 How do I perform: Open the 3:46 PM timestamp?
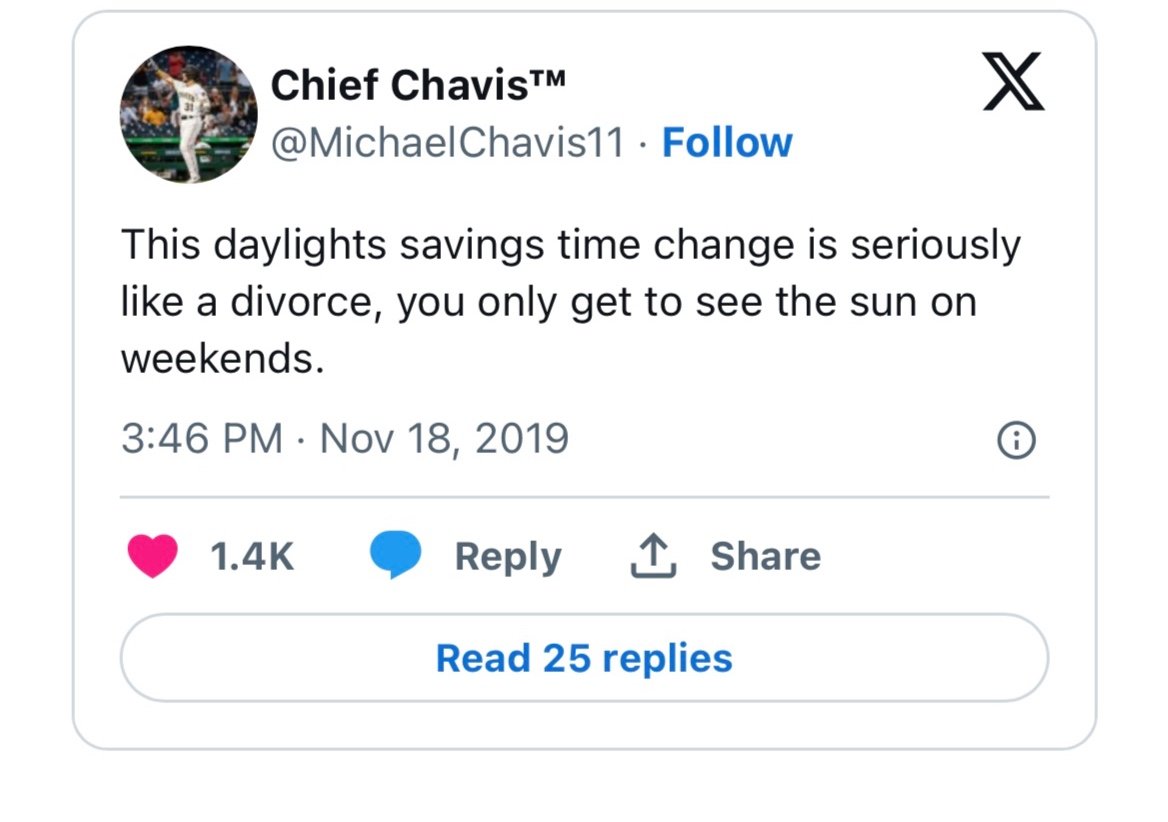pyautogui.click(x=202, y=438)
